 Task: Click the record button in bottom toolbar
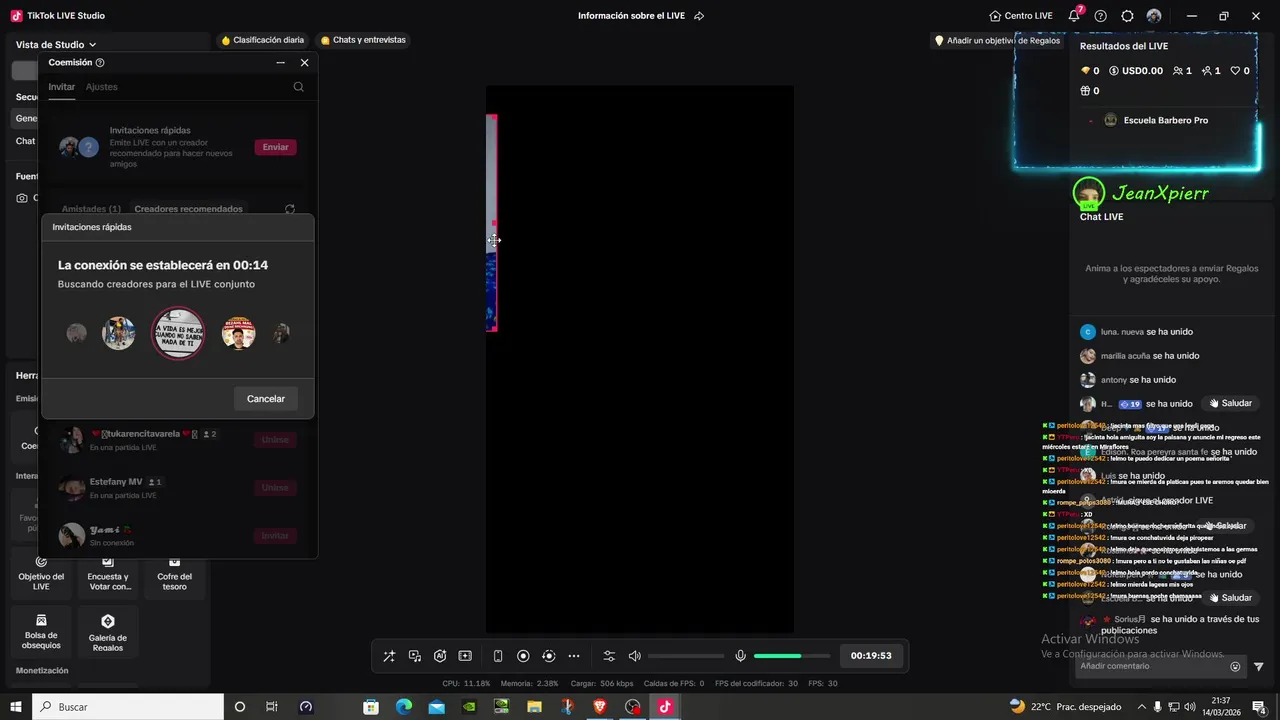(x=523, y=656)
